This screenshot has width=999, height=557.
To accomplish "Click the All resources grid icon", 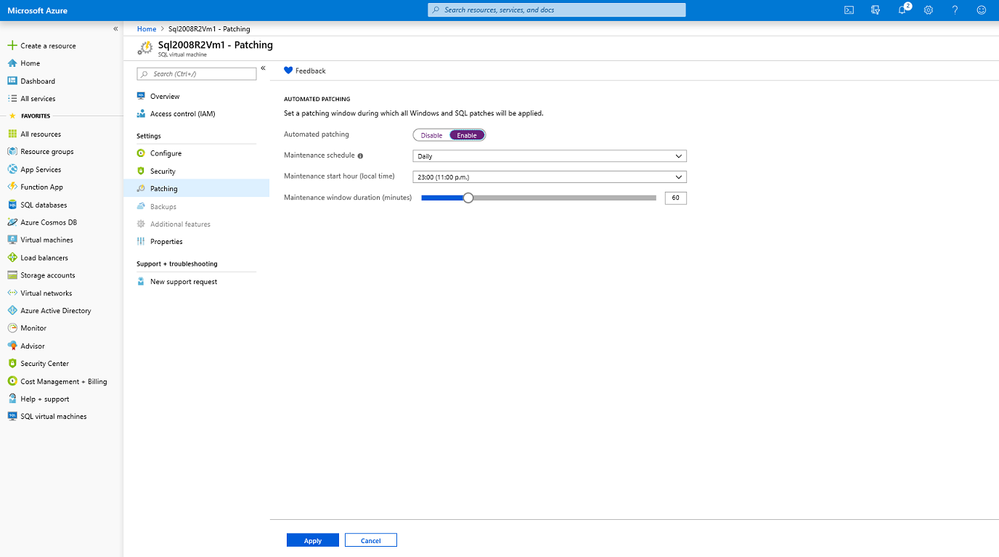I will [x=12, y=134].
